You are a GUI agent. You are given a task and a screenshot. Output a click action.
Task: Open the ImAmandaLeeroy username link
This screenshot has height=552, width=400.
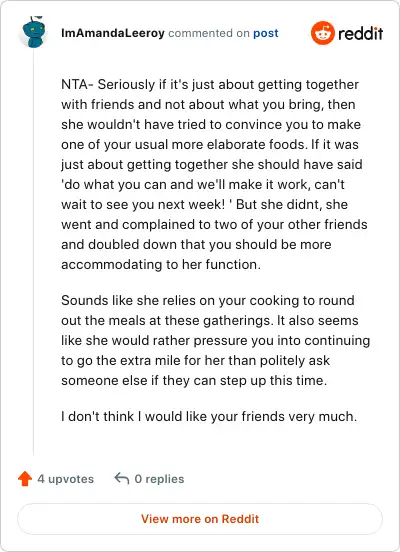[x=113, y=33]
